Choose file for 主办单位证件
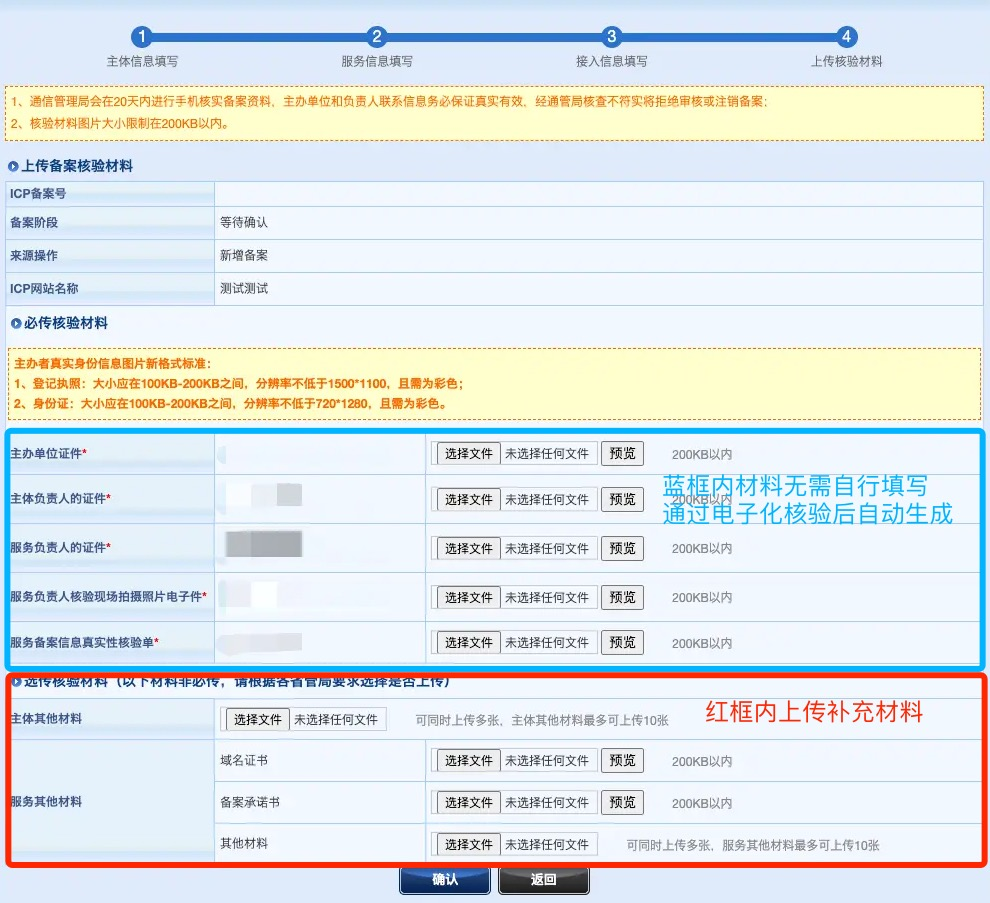Image resolution: width=990 pixels, height=903 pixels. [468, 453]
